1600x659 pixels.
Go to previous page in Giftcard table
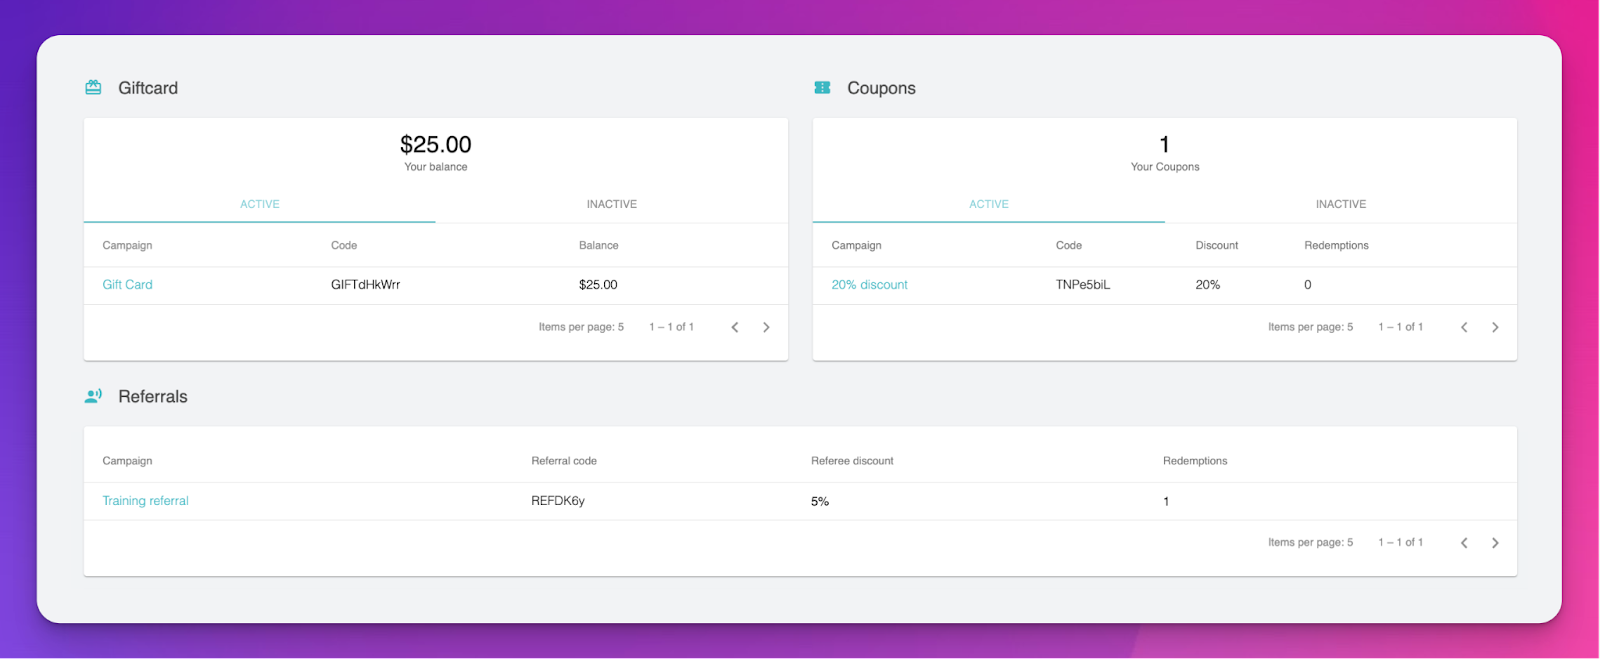pos(735,327)
